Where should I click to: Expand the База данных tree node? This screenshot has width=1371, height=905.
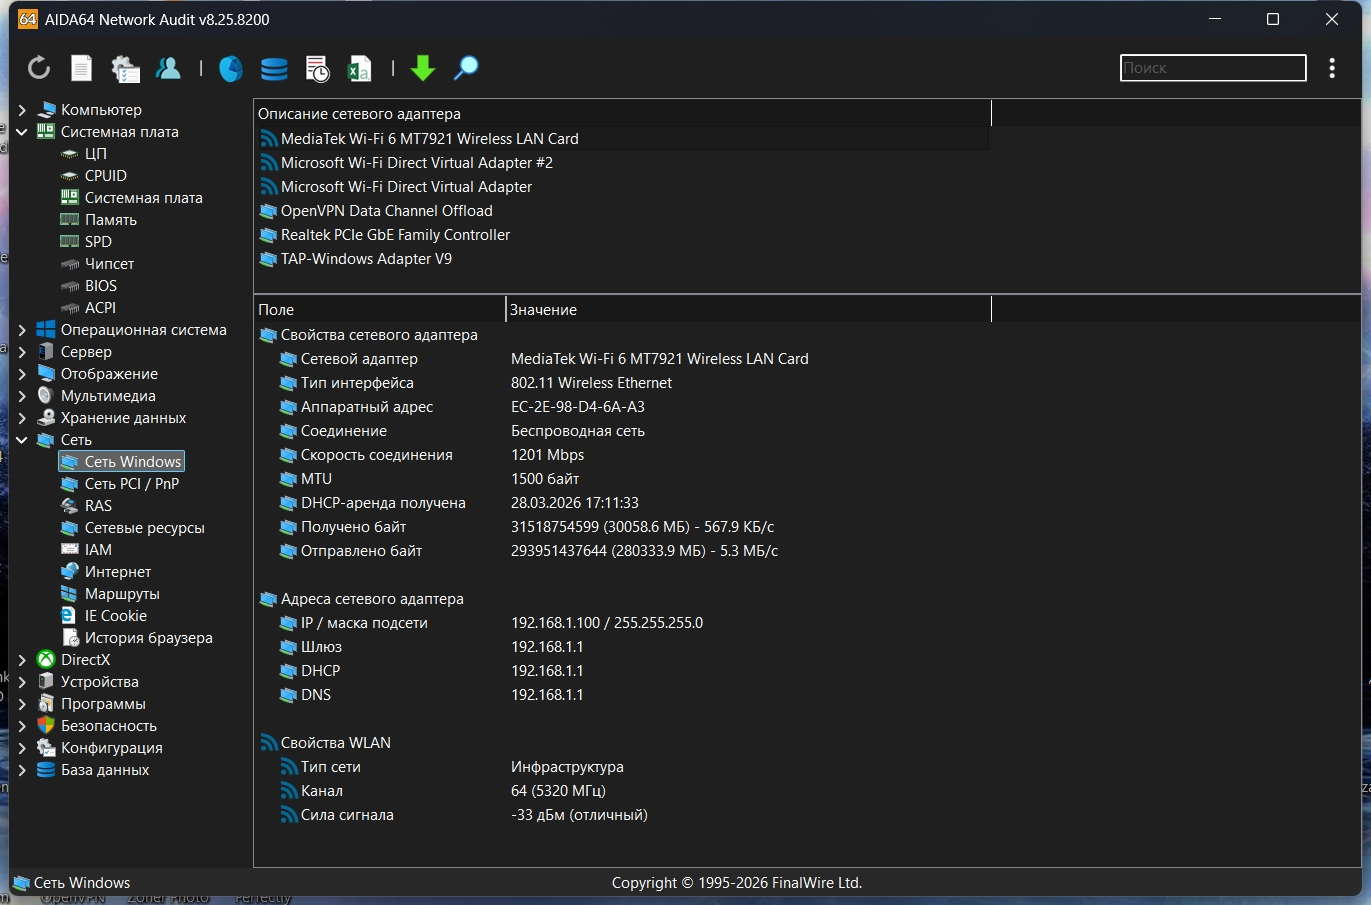(22, 770)
